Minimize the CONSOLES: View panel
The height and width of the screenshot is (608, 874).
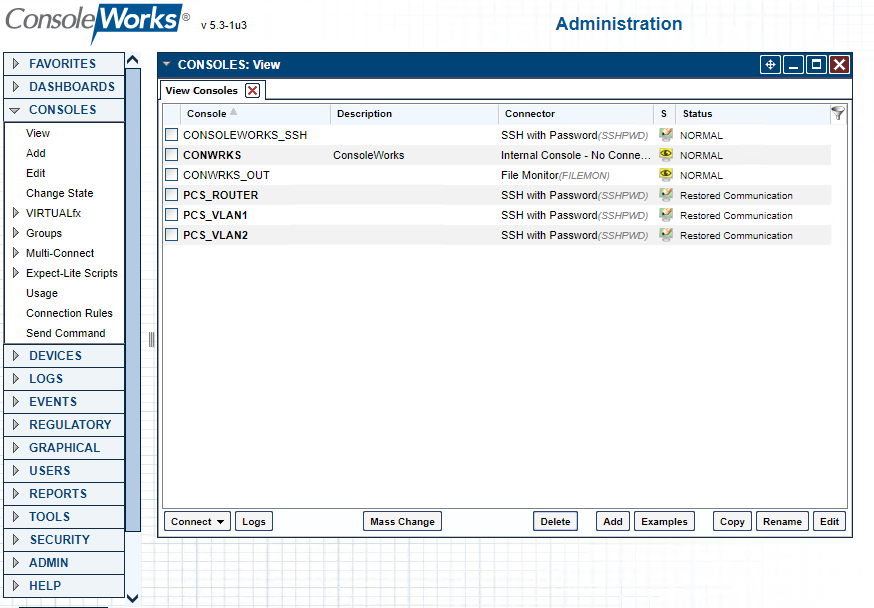coord(793,65)
